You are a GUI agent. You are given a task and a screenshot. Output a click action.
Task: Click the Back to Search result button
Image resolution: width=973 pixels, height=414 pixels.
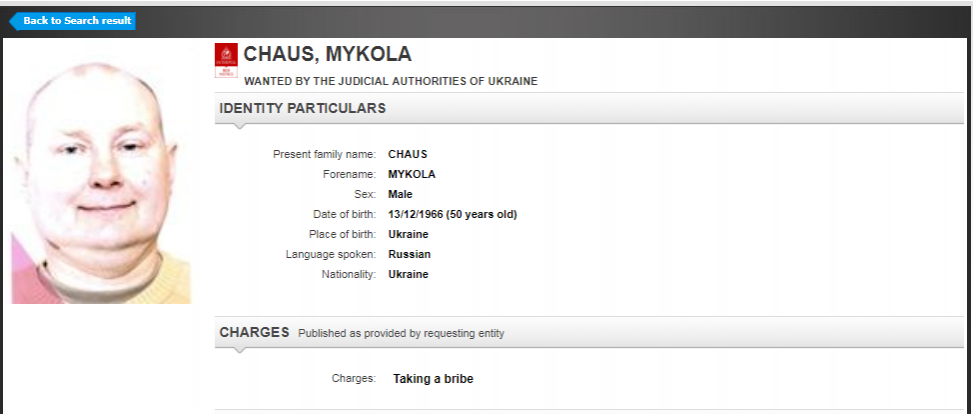coord(73,21)
